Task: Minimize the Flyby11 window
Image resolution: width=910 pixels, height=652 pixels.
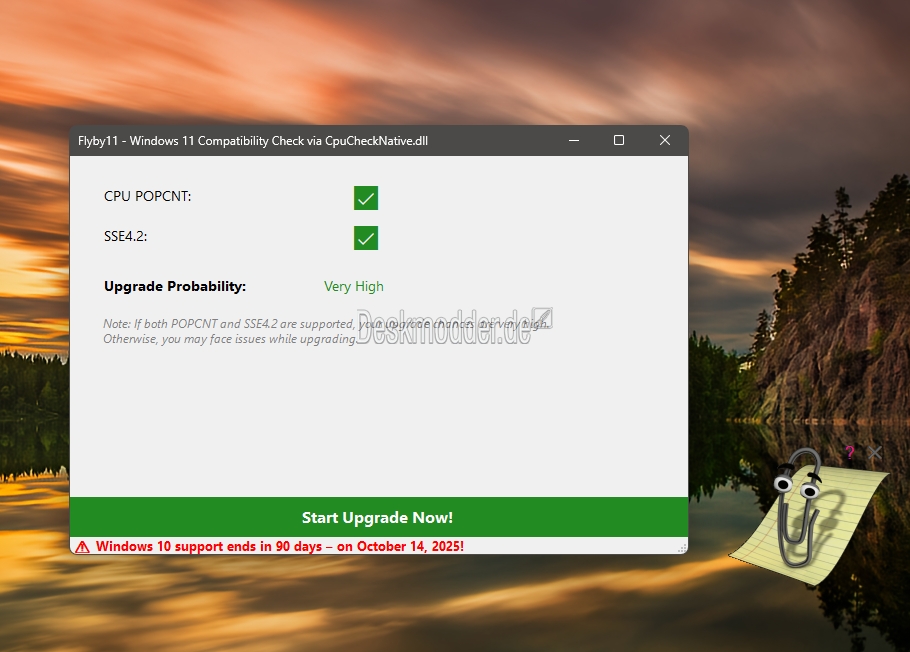Action: (x=574, y=141)
